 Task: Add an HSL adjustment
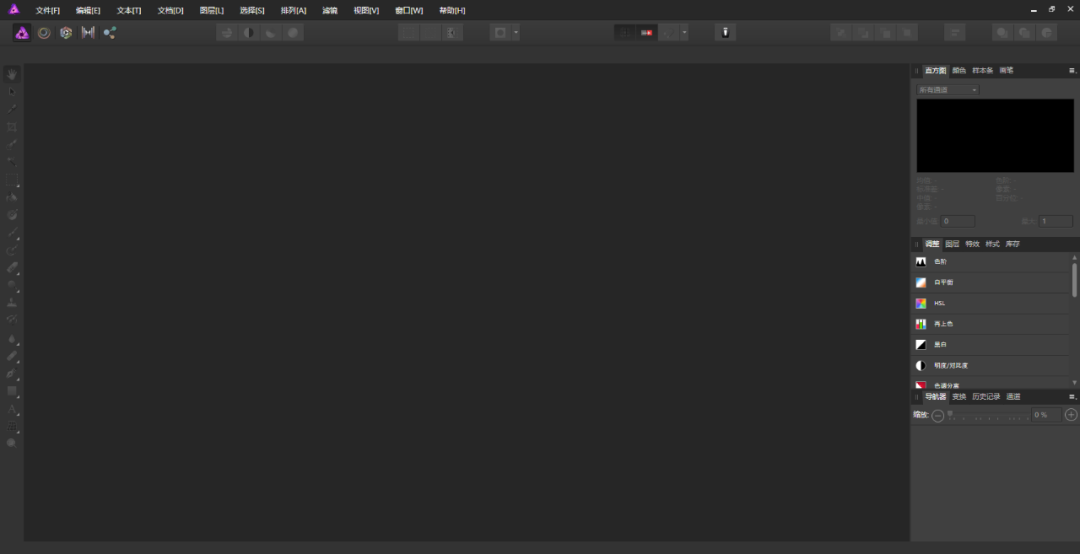tap(940, 303)
